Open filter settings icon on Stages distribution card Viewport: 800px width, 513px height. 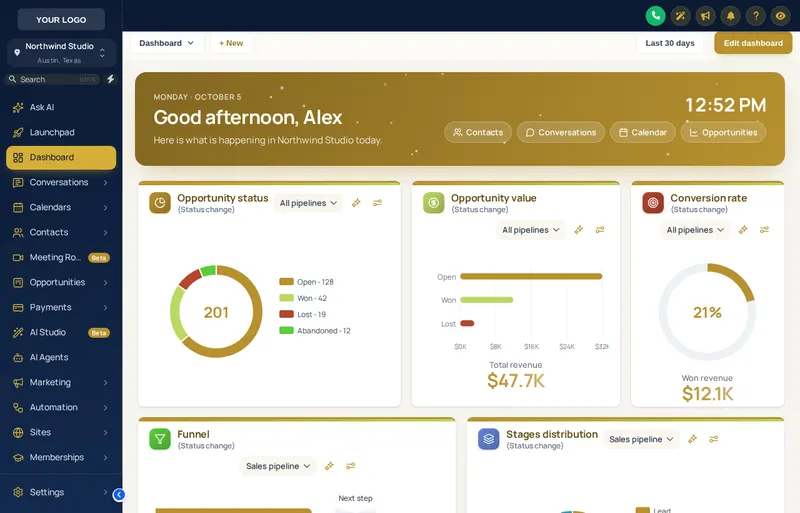coord(714,439)
